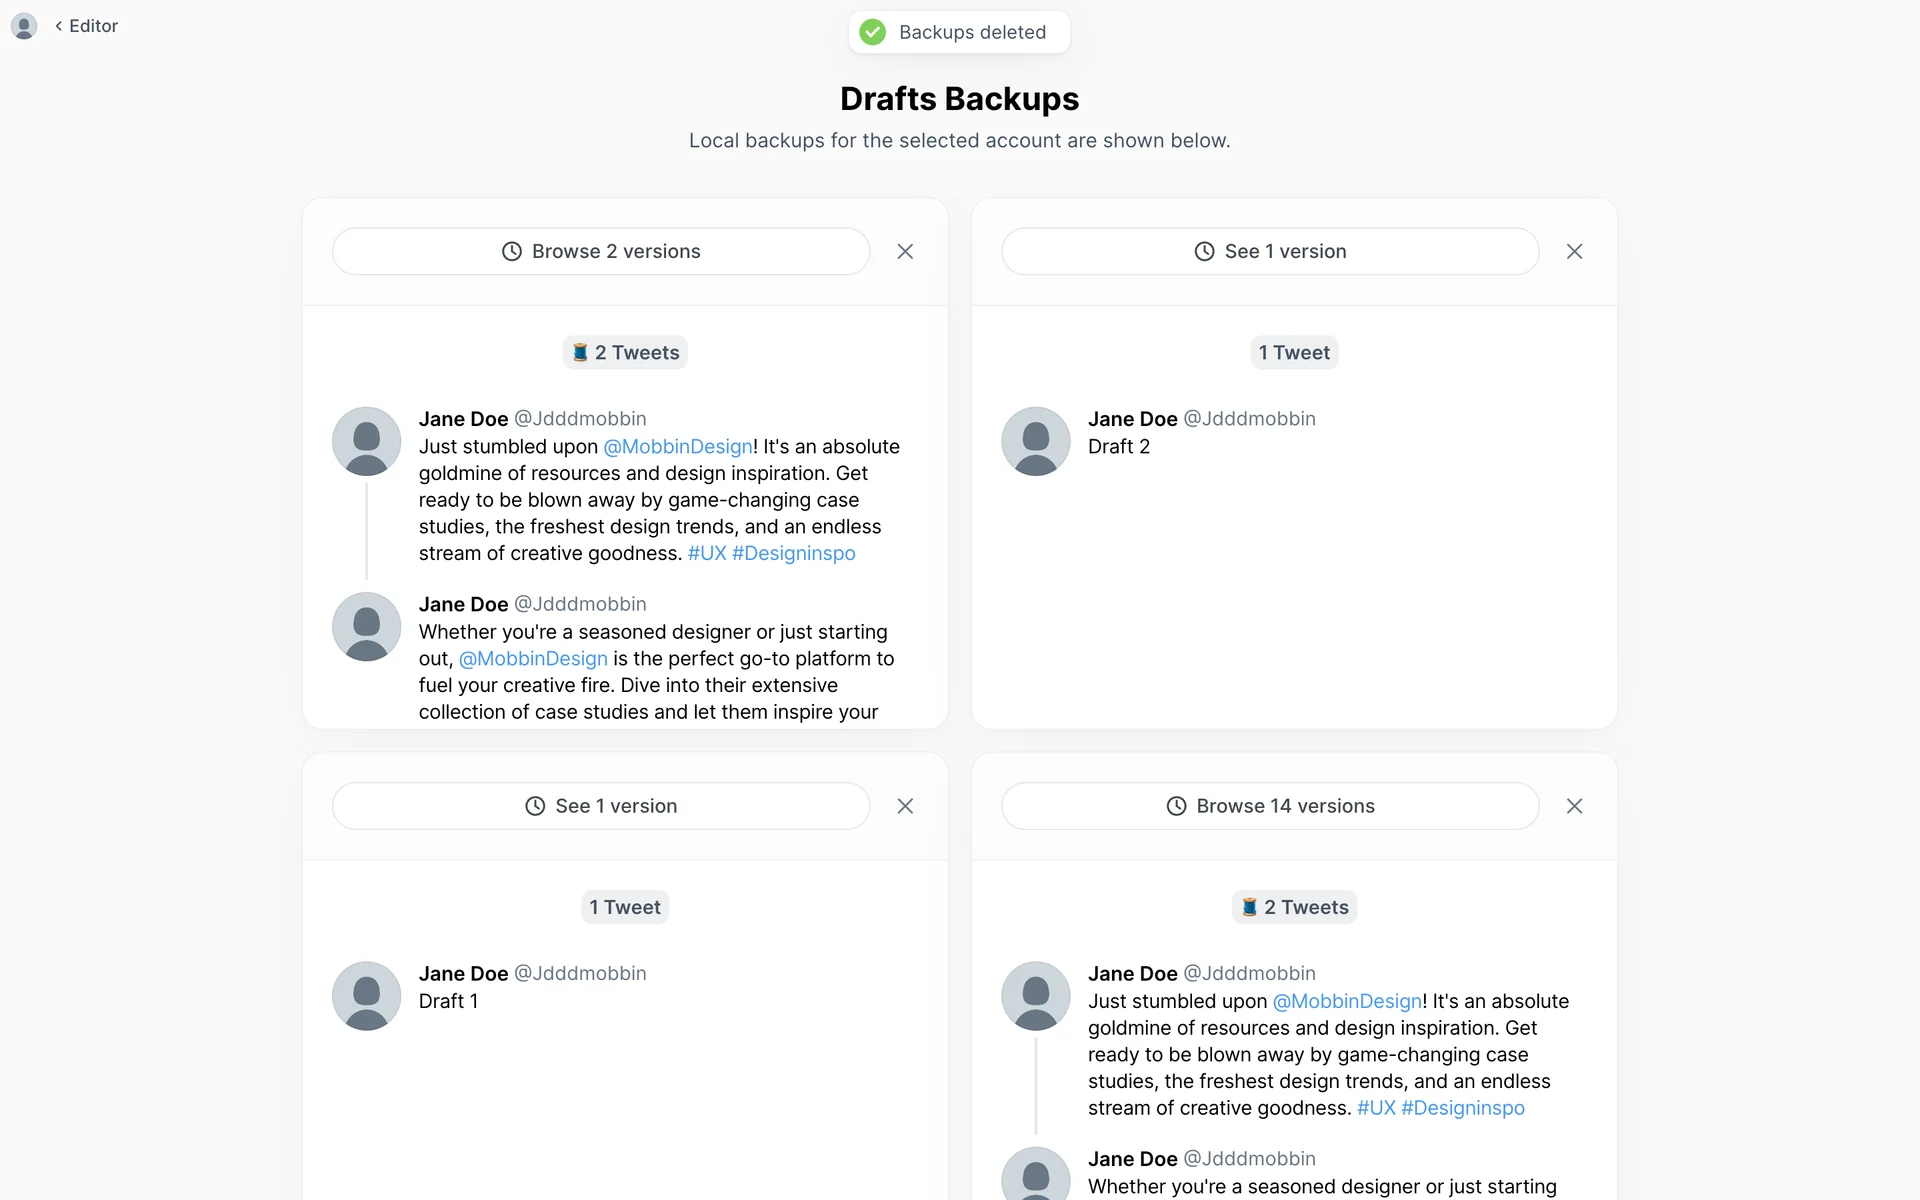The width and height of the screenshot is (1920, 1200).
Task: Remove the Draft 2 backup using X
Action: (1574, 251)
